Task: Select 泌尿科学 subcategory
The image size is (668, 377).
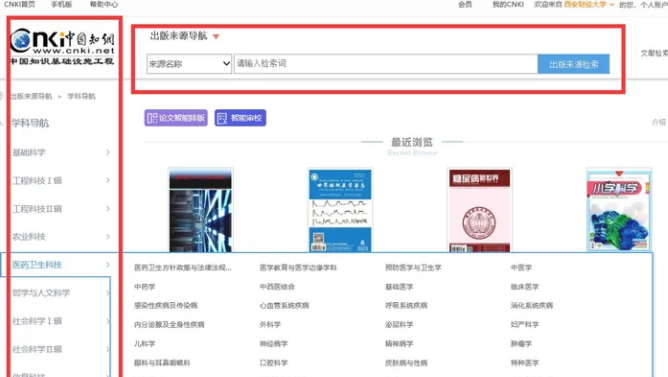Action: click(x=399, y=325)
